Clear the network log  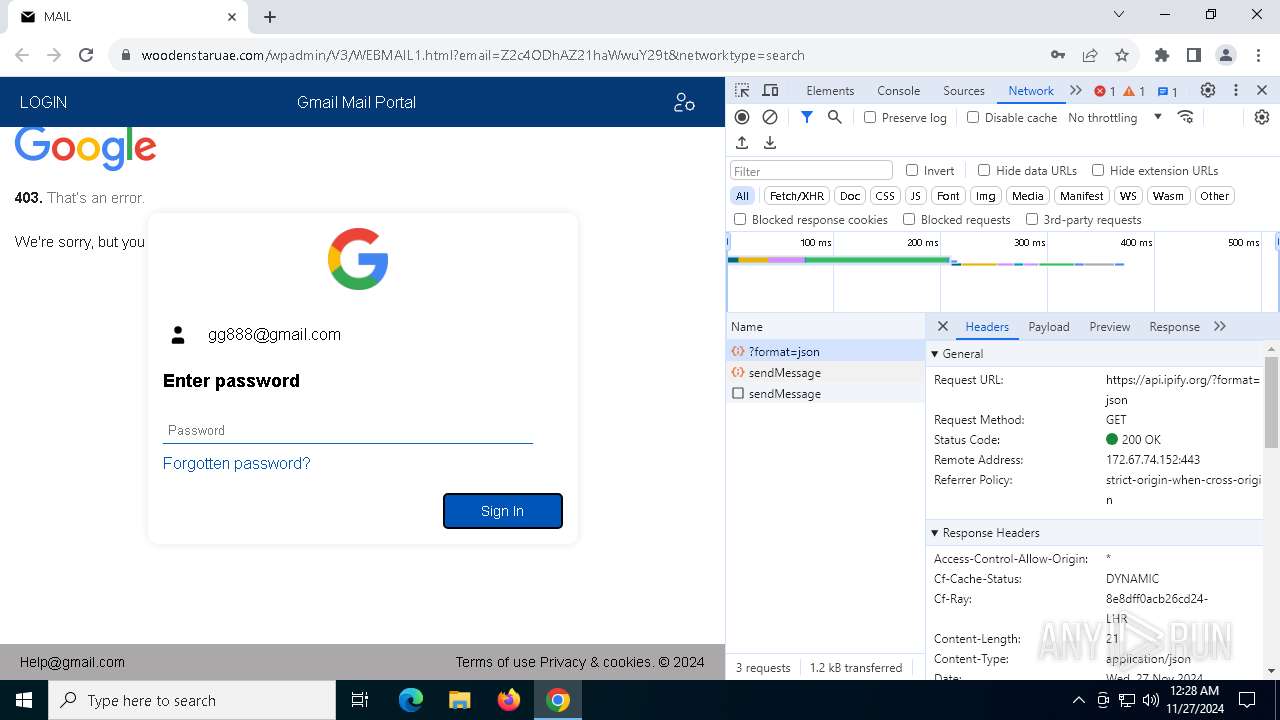pyautogui.click(x=770, y=117)
